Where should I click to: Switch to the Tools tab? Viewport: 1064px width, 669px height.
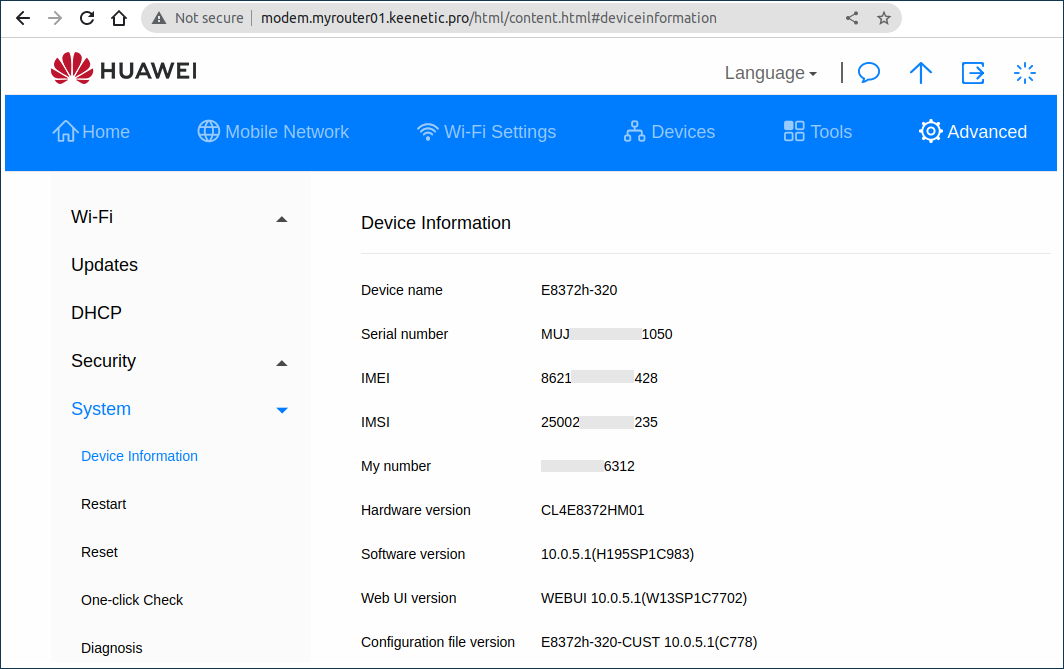[x=817, y=131]
